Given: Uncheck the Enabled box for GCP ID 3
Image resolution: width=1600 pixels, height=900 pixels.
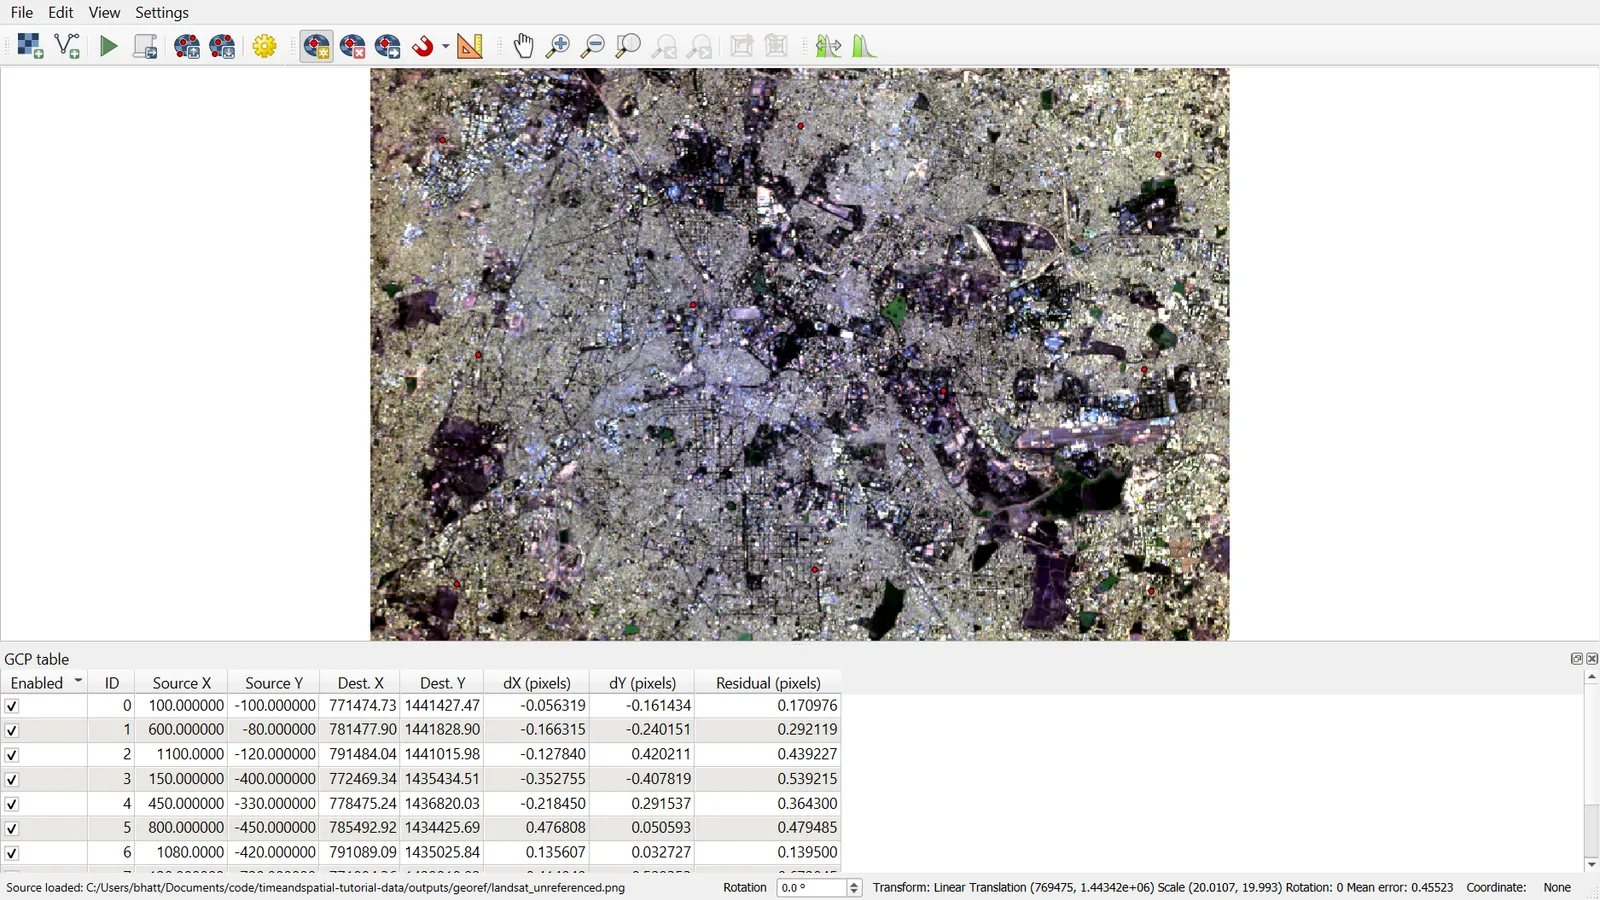Looking at the screenshot, I should [12, 779].
